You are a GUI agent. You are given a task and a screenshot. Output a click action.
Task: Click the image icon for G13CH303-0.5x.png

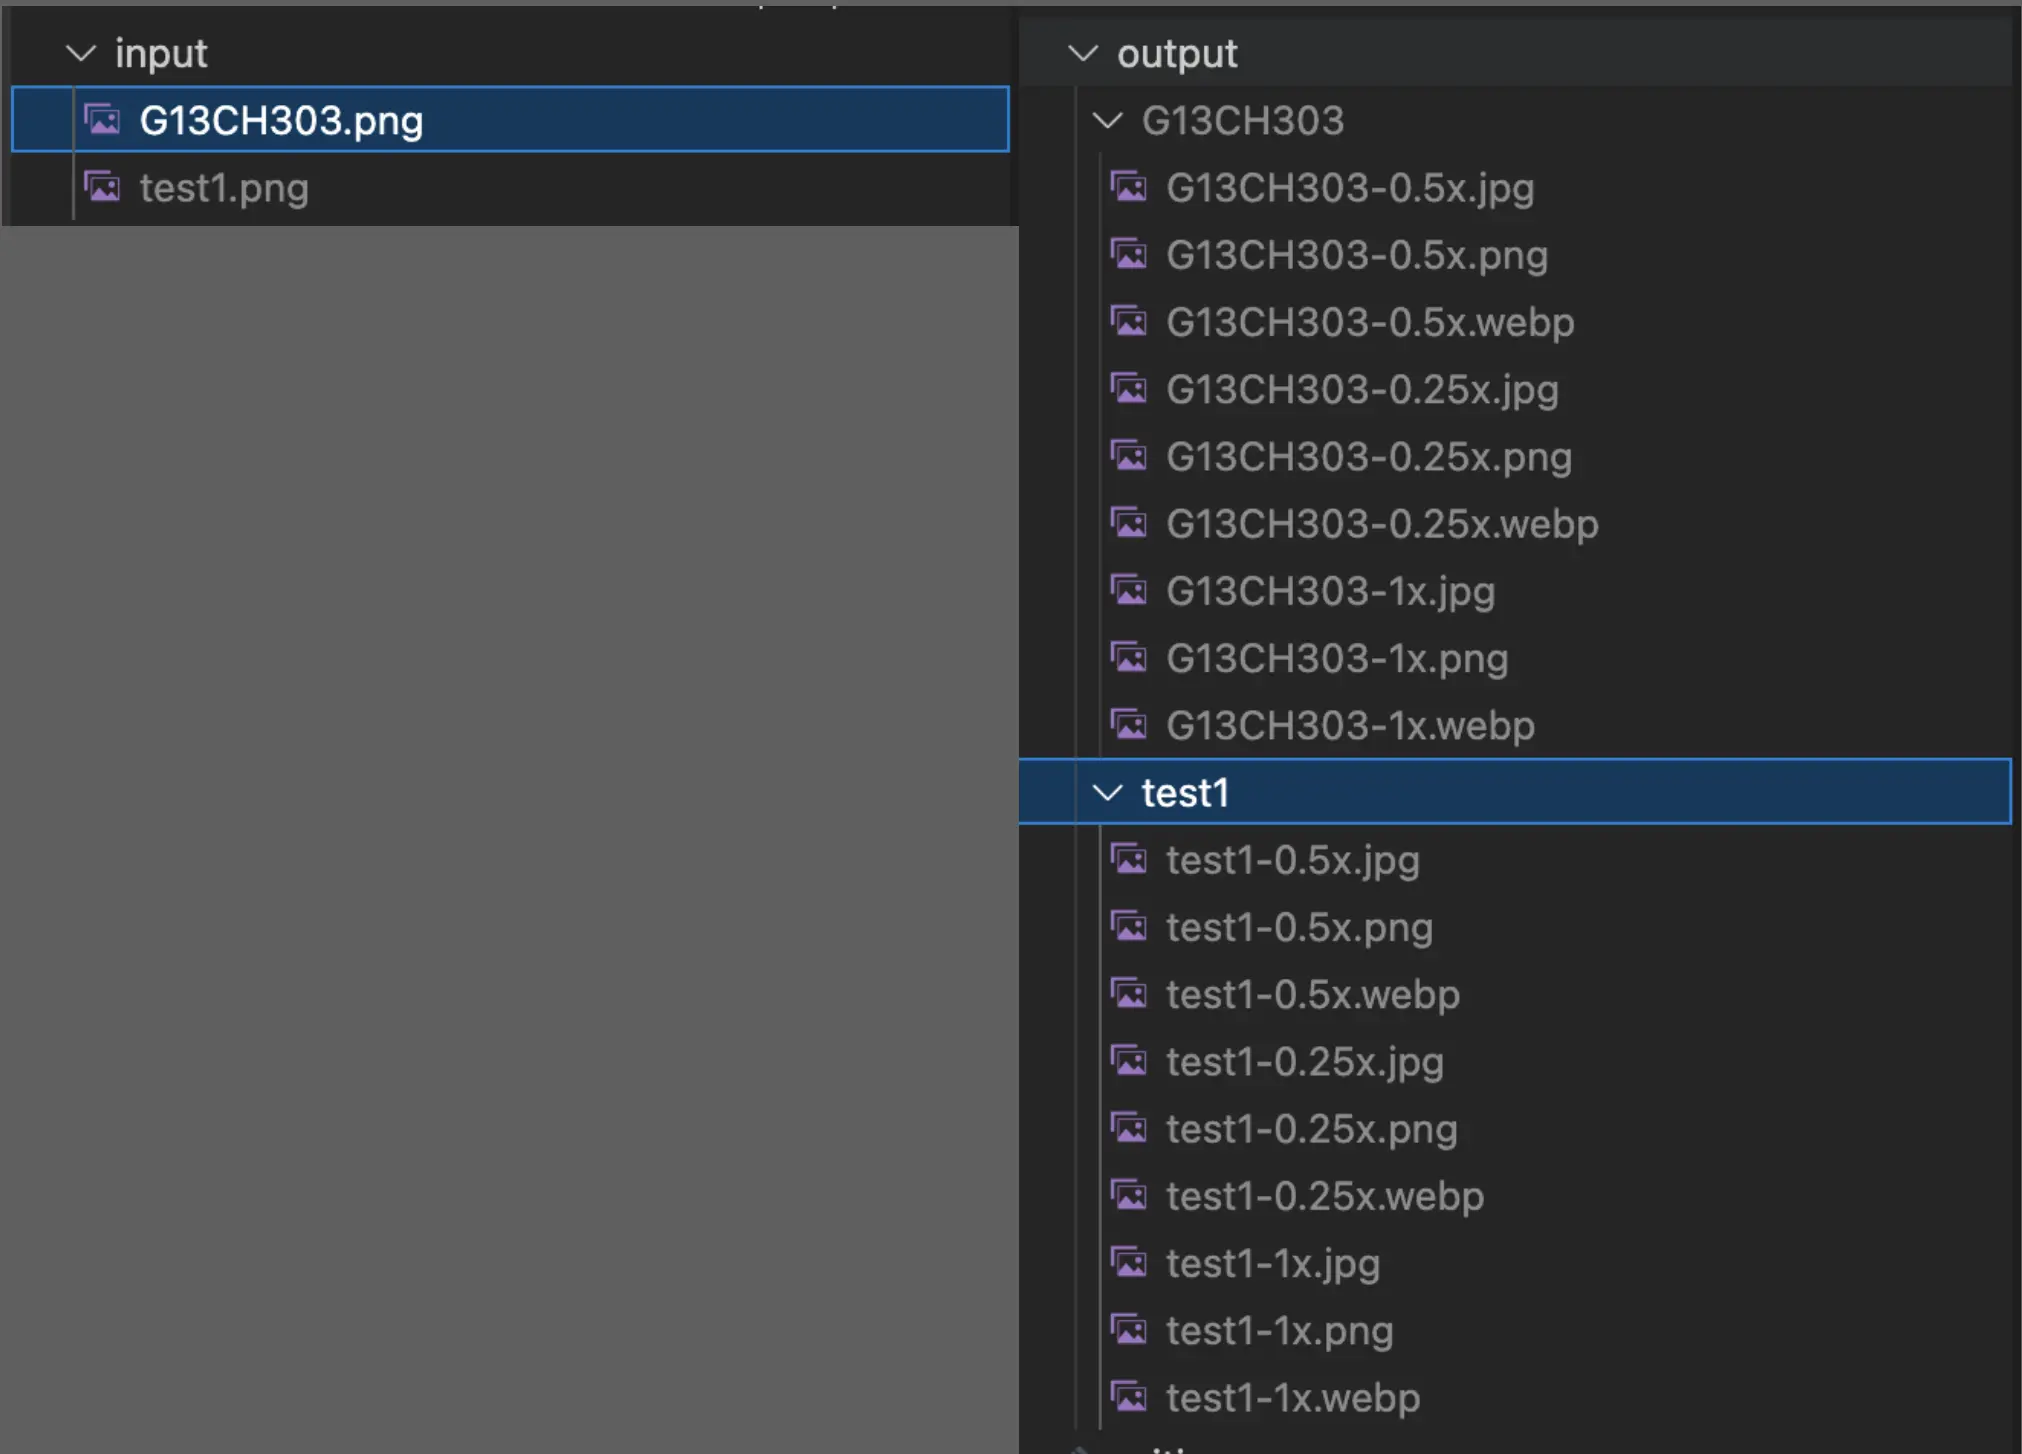(1130, 255)
